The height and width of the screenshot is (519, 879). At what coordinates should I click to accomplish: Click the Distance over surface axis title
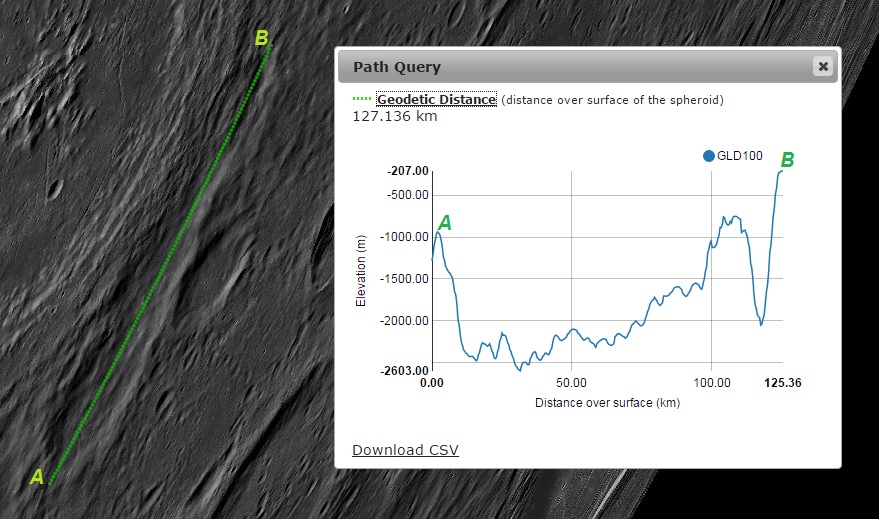tap(607, 403)
